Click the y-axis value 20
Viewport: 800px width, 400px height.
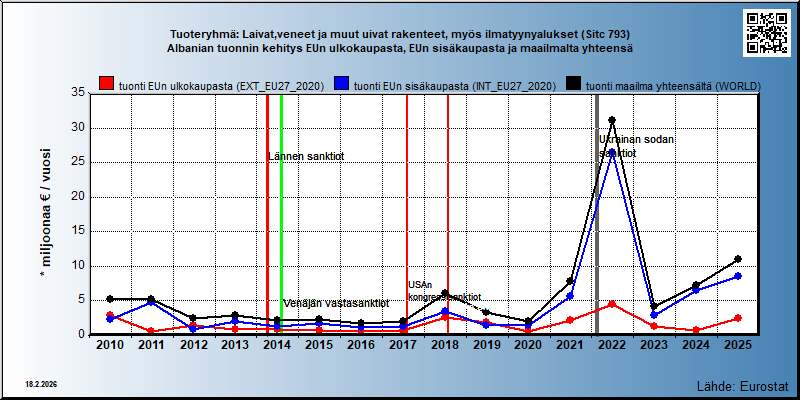[x=78, y=196]
